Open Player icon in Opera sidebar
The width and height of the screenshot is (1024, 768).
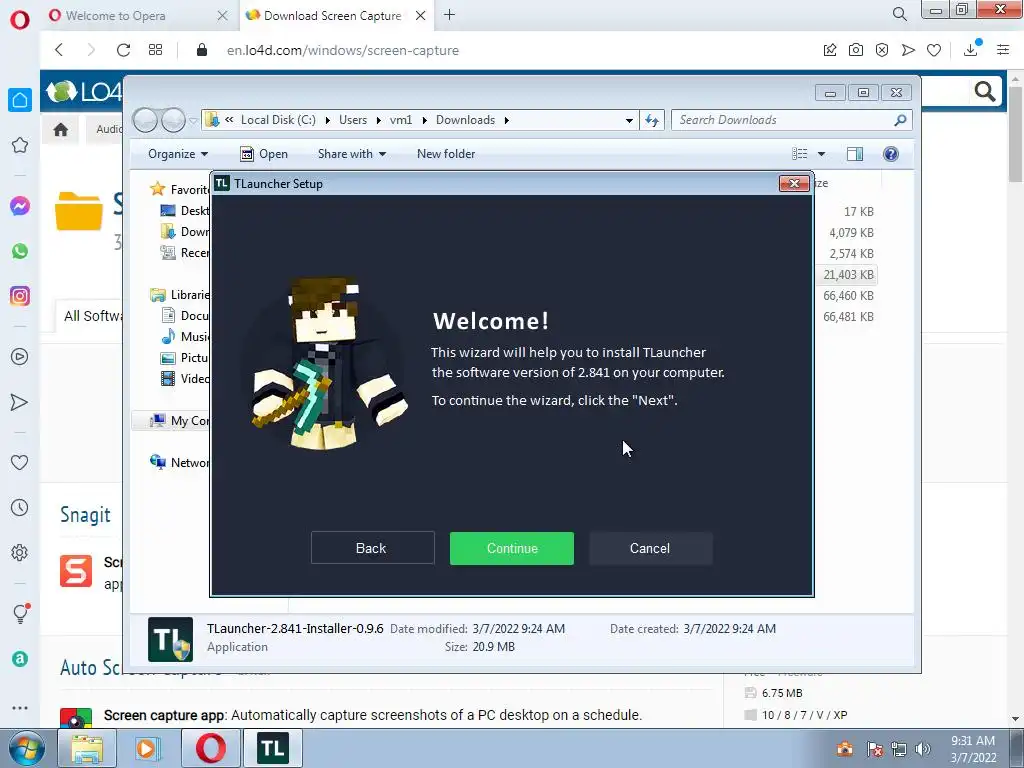click(20, 357)
